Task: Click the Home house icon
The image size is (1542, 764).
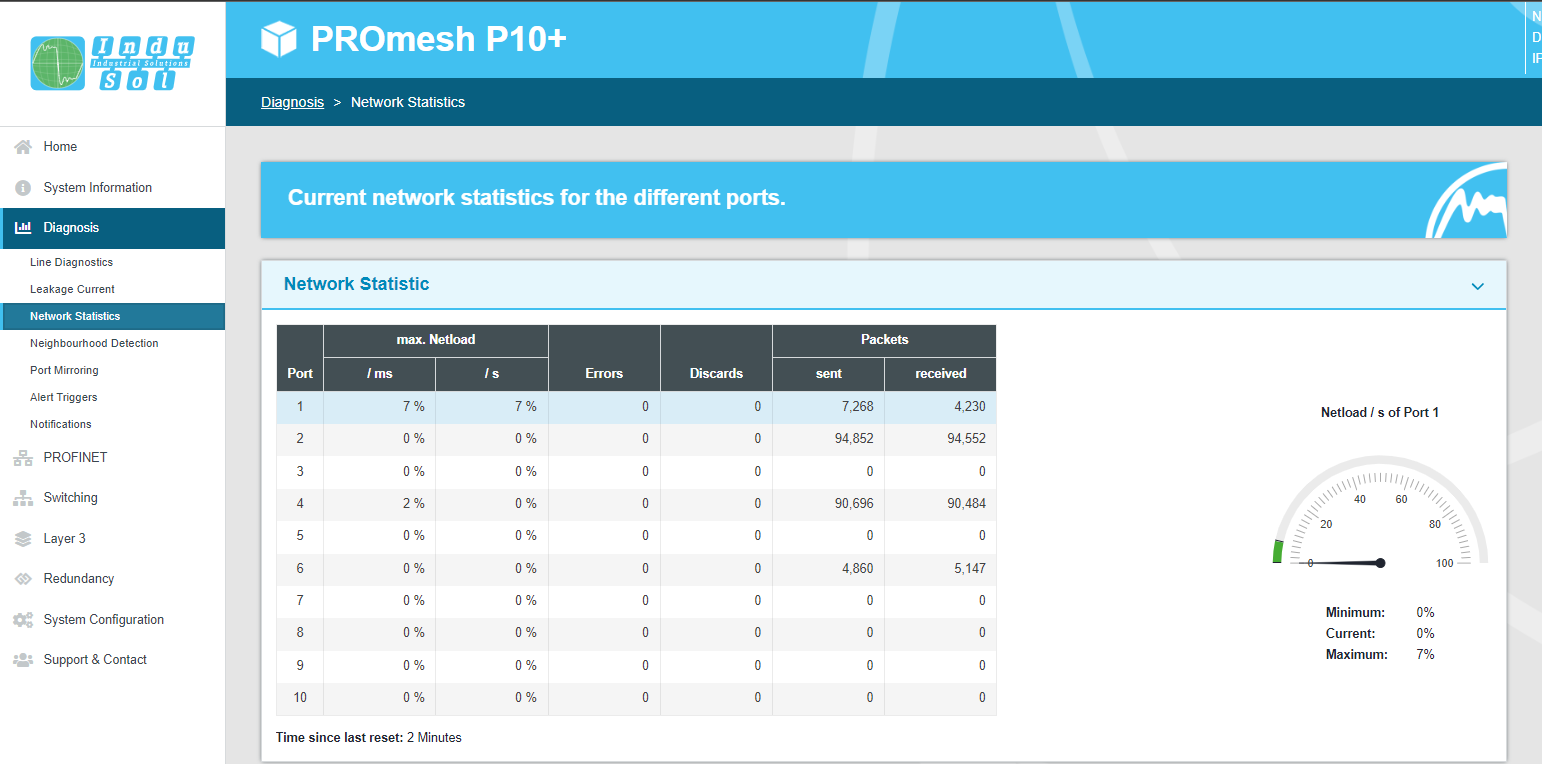Action: pos(23,147)
